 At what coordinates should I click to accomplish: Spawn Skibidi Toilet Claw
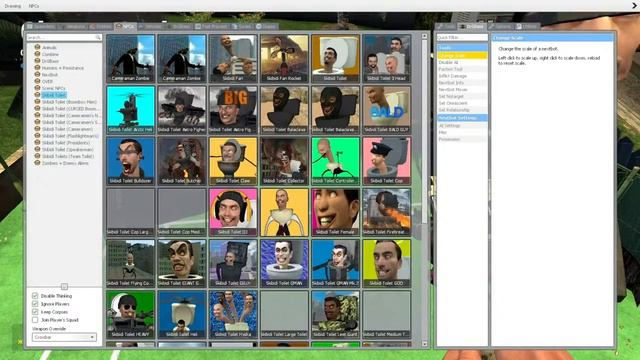pyautogui.click(x=233, y=161)
